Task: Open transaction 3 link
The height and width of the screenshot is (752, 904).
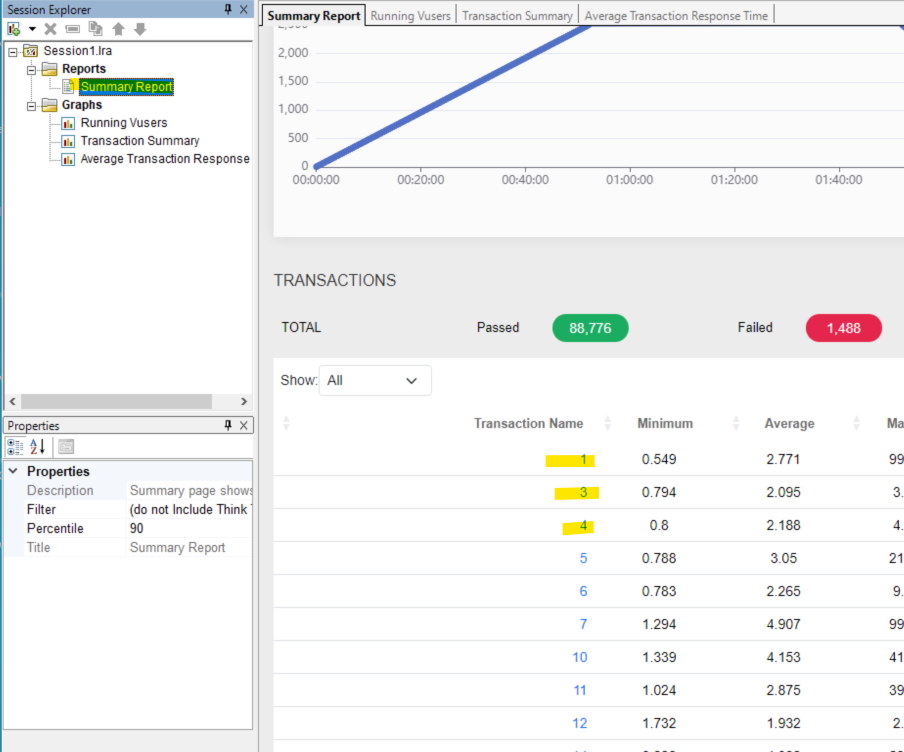Action: (x=583, y=492)
